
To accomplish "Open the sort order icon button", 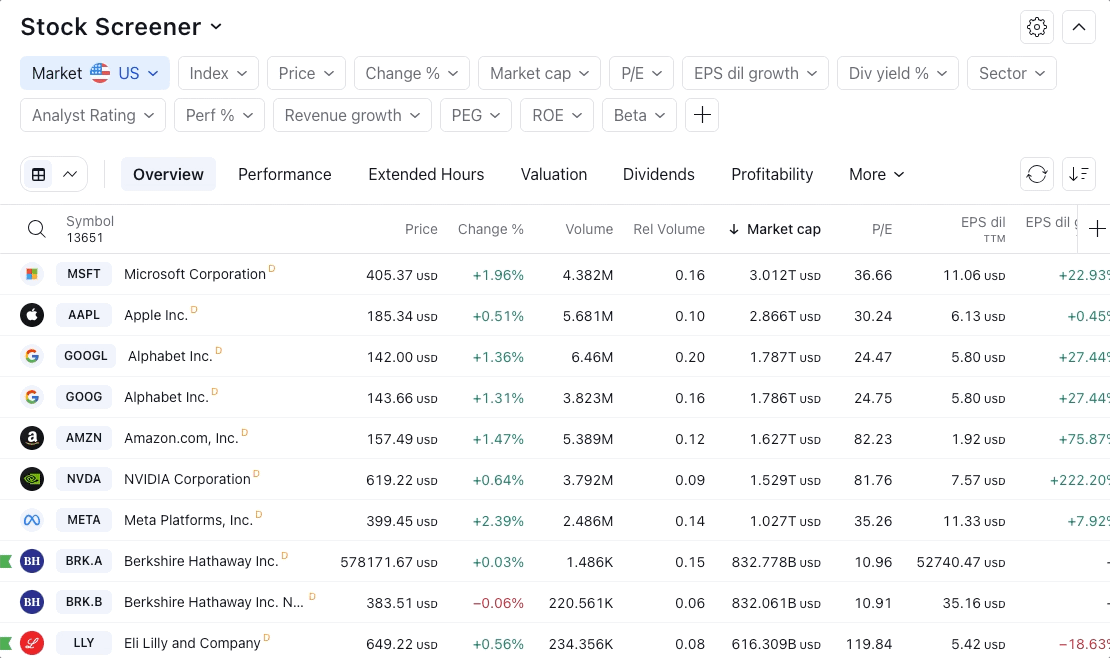I will [x=1079, y=174].
